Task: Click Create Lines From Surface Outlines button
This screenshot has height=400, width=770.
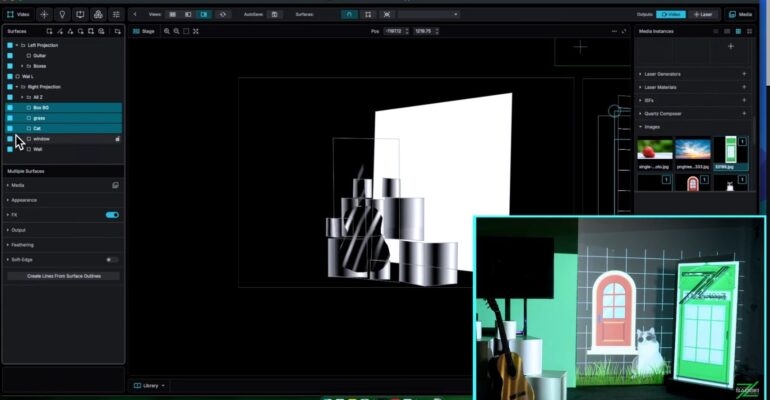Action: 63,276
